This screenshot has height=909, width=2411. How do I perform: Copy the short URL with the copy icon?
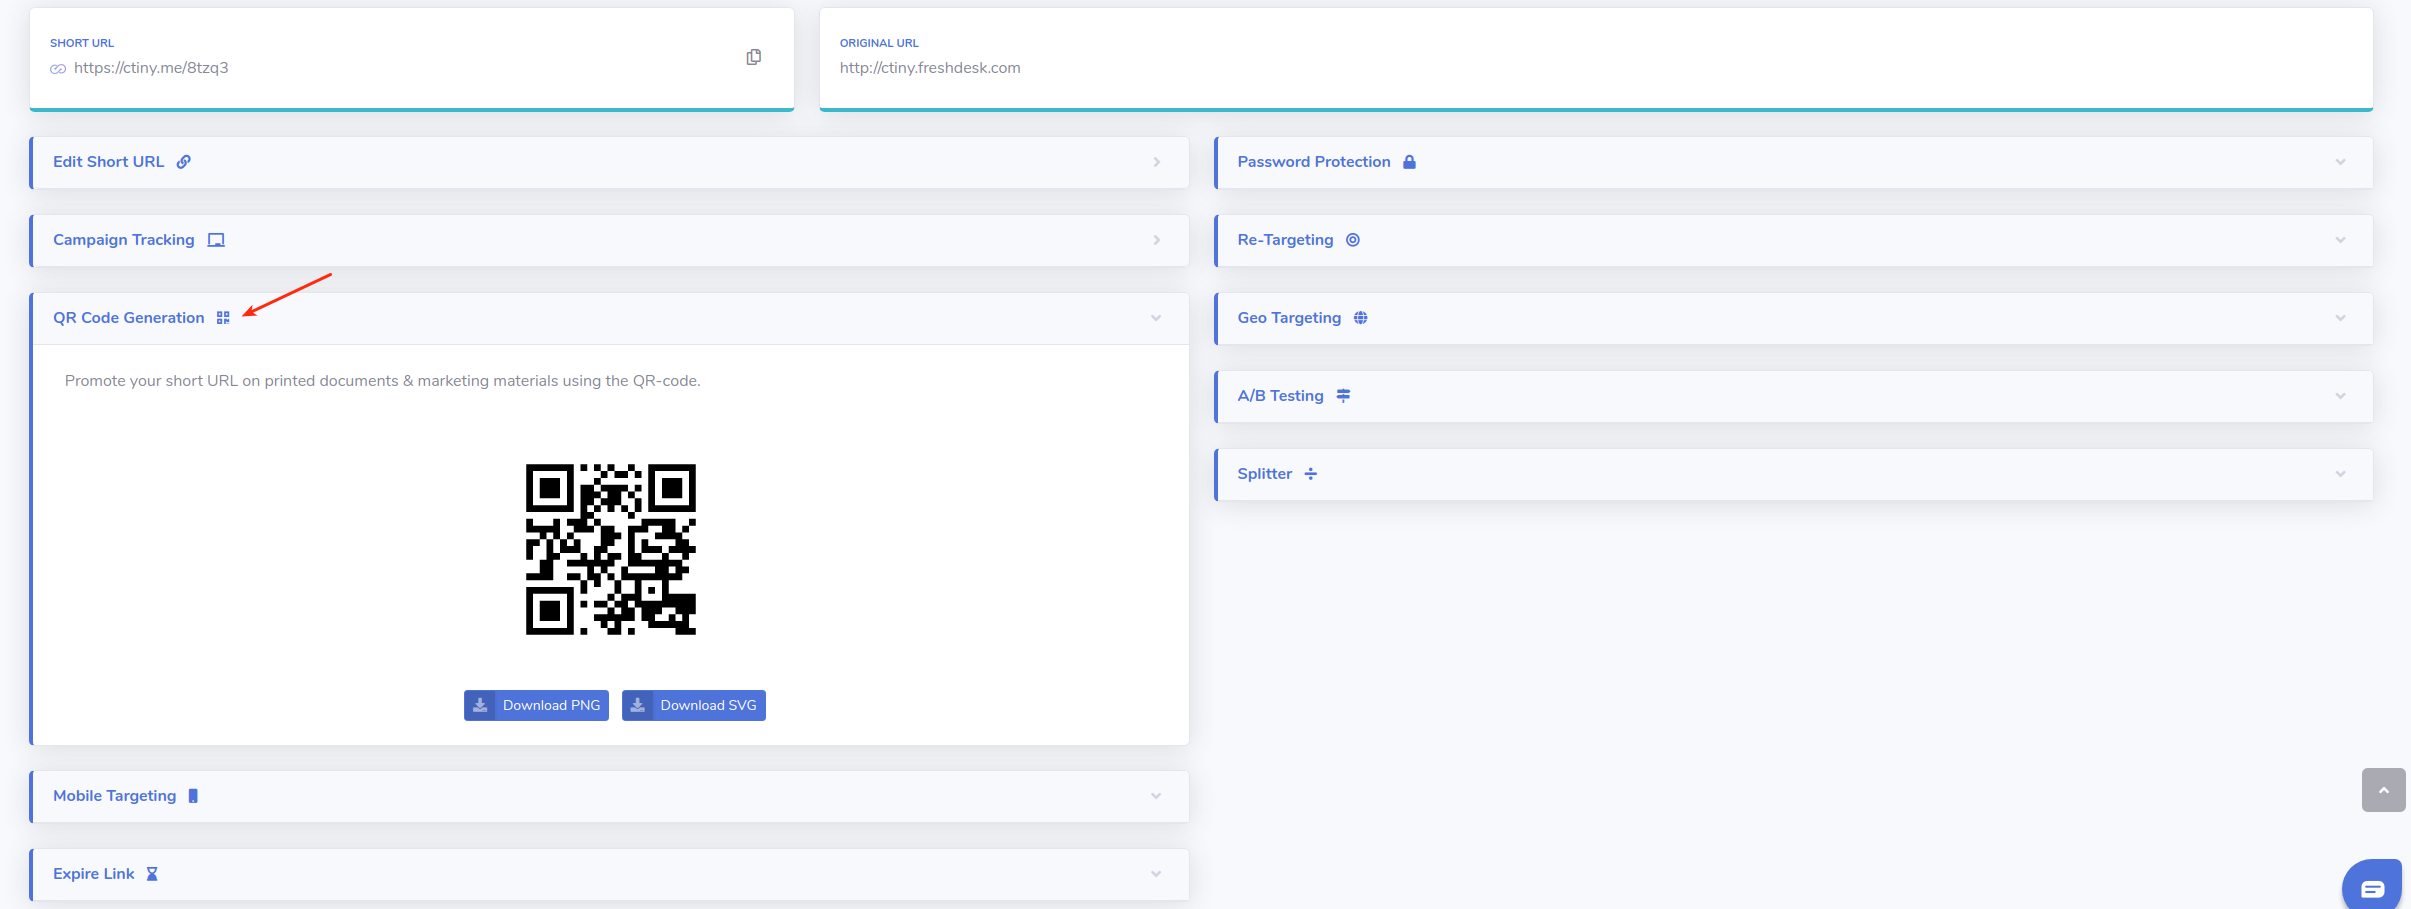point(754,57)
